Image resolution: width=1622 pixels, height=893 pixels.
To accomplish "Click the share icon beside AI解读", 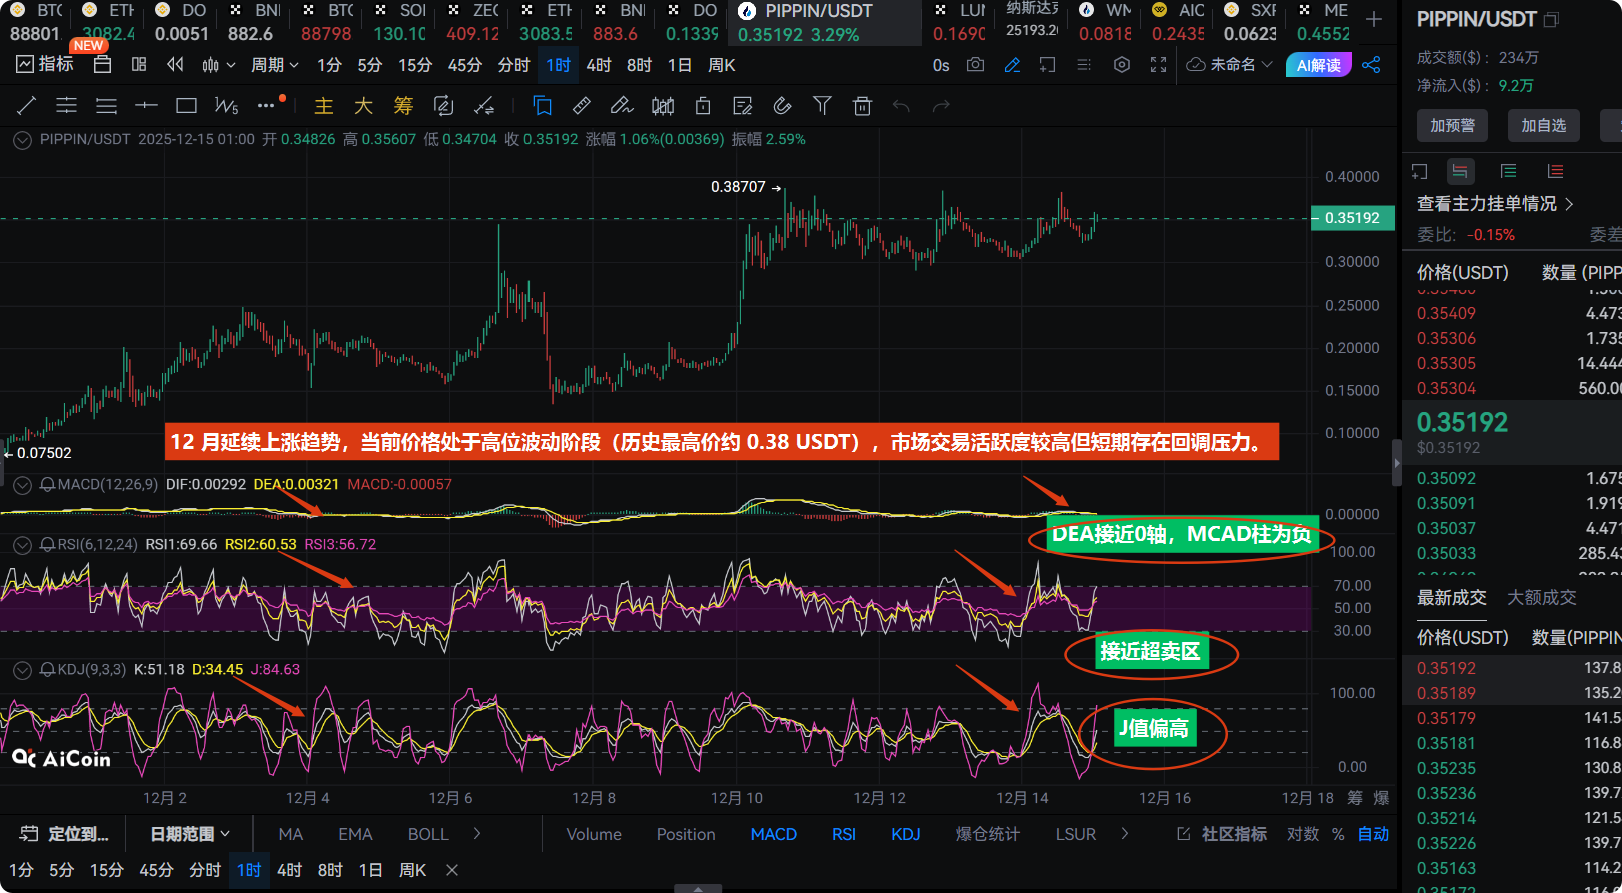I will pos(1371,65).
